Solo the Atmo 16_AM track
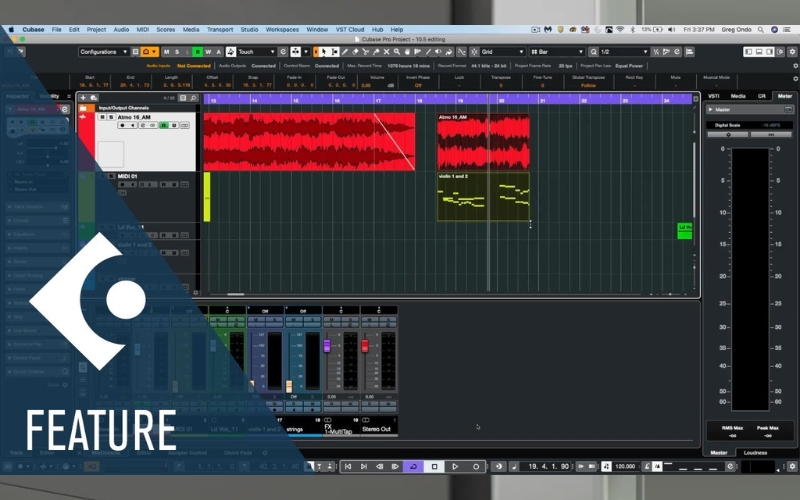 coord(110,117)
